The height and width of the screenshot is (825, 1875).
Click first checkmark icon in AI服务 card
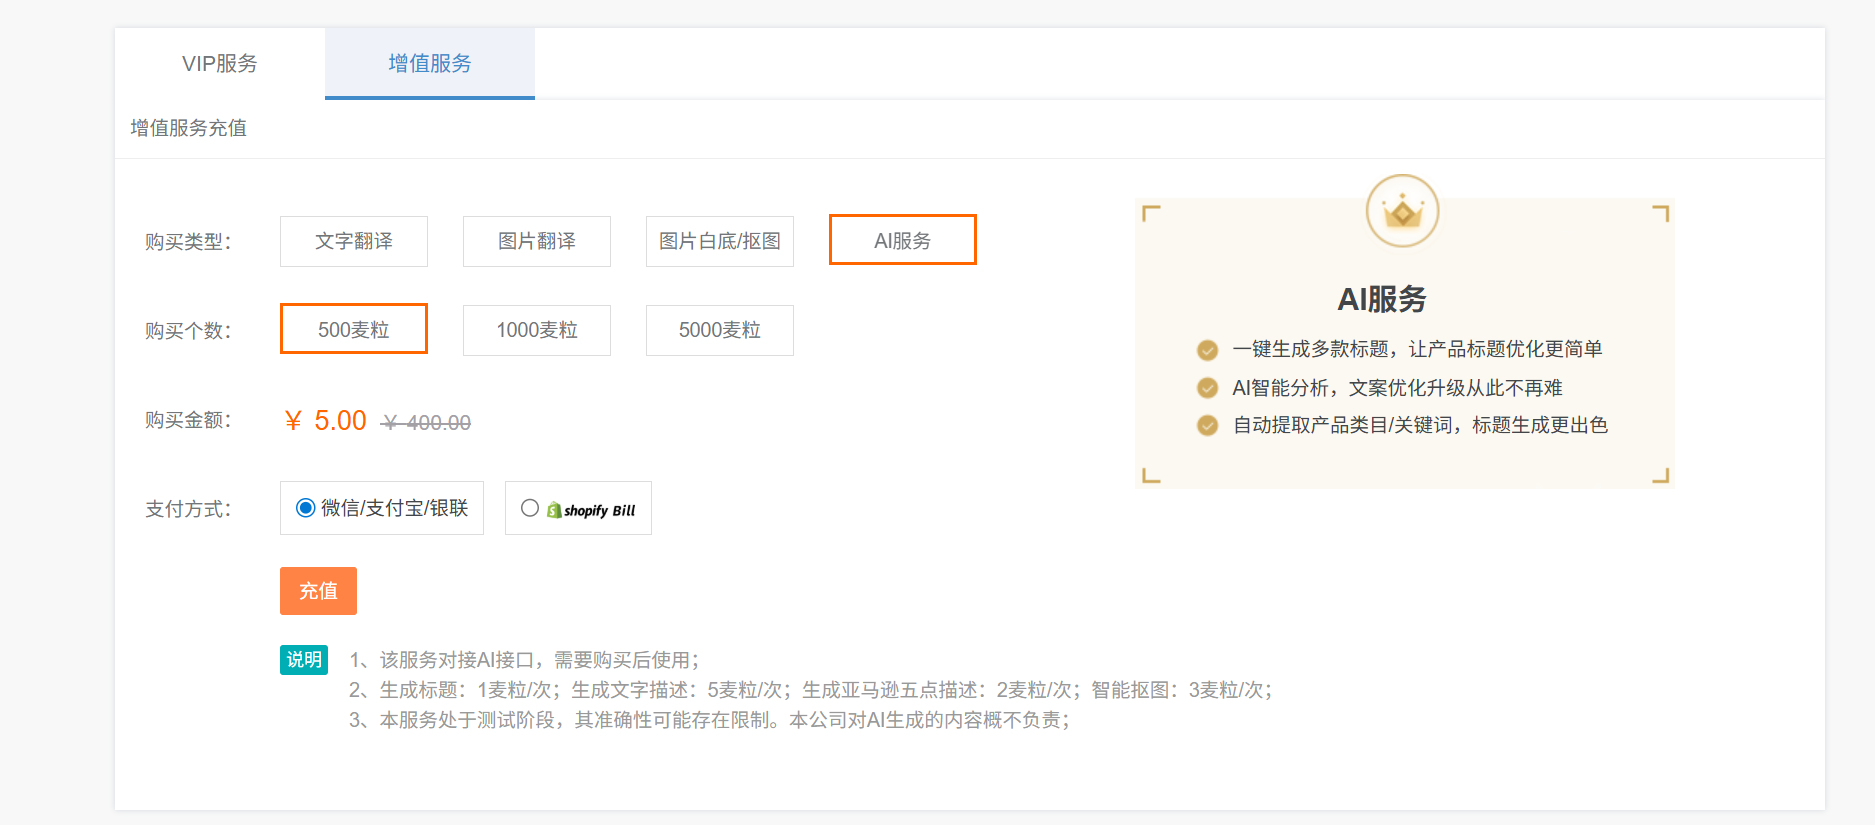pos(1207,350)
